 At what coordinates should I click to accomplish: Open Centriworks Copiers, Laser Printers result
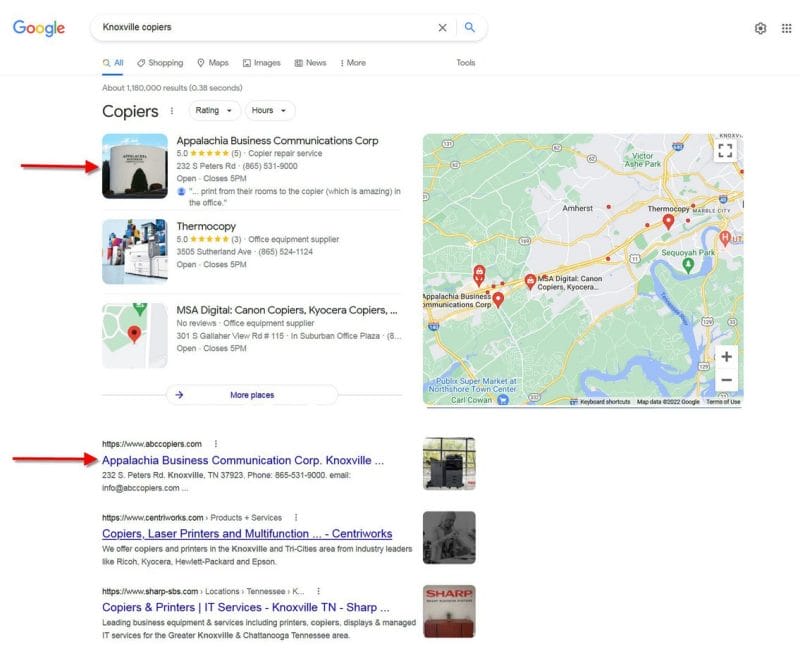(247, 534)
